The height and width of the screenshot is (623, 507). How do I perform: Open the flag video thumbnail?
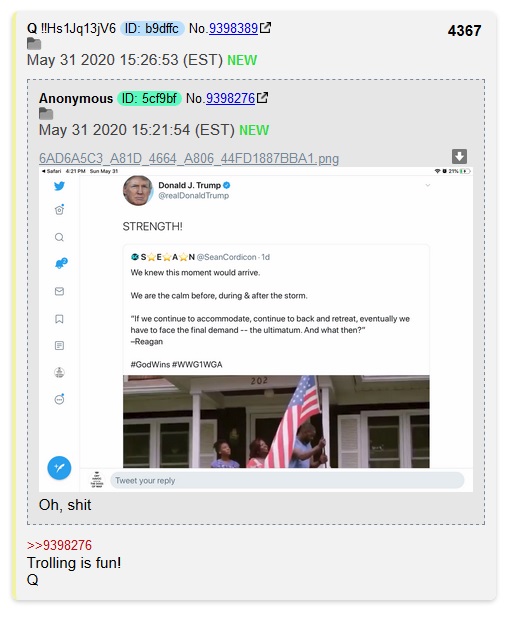[276, 421]
